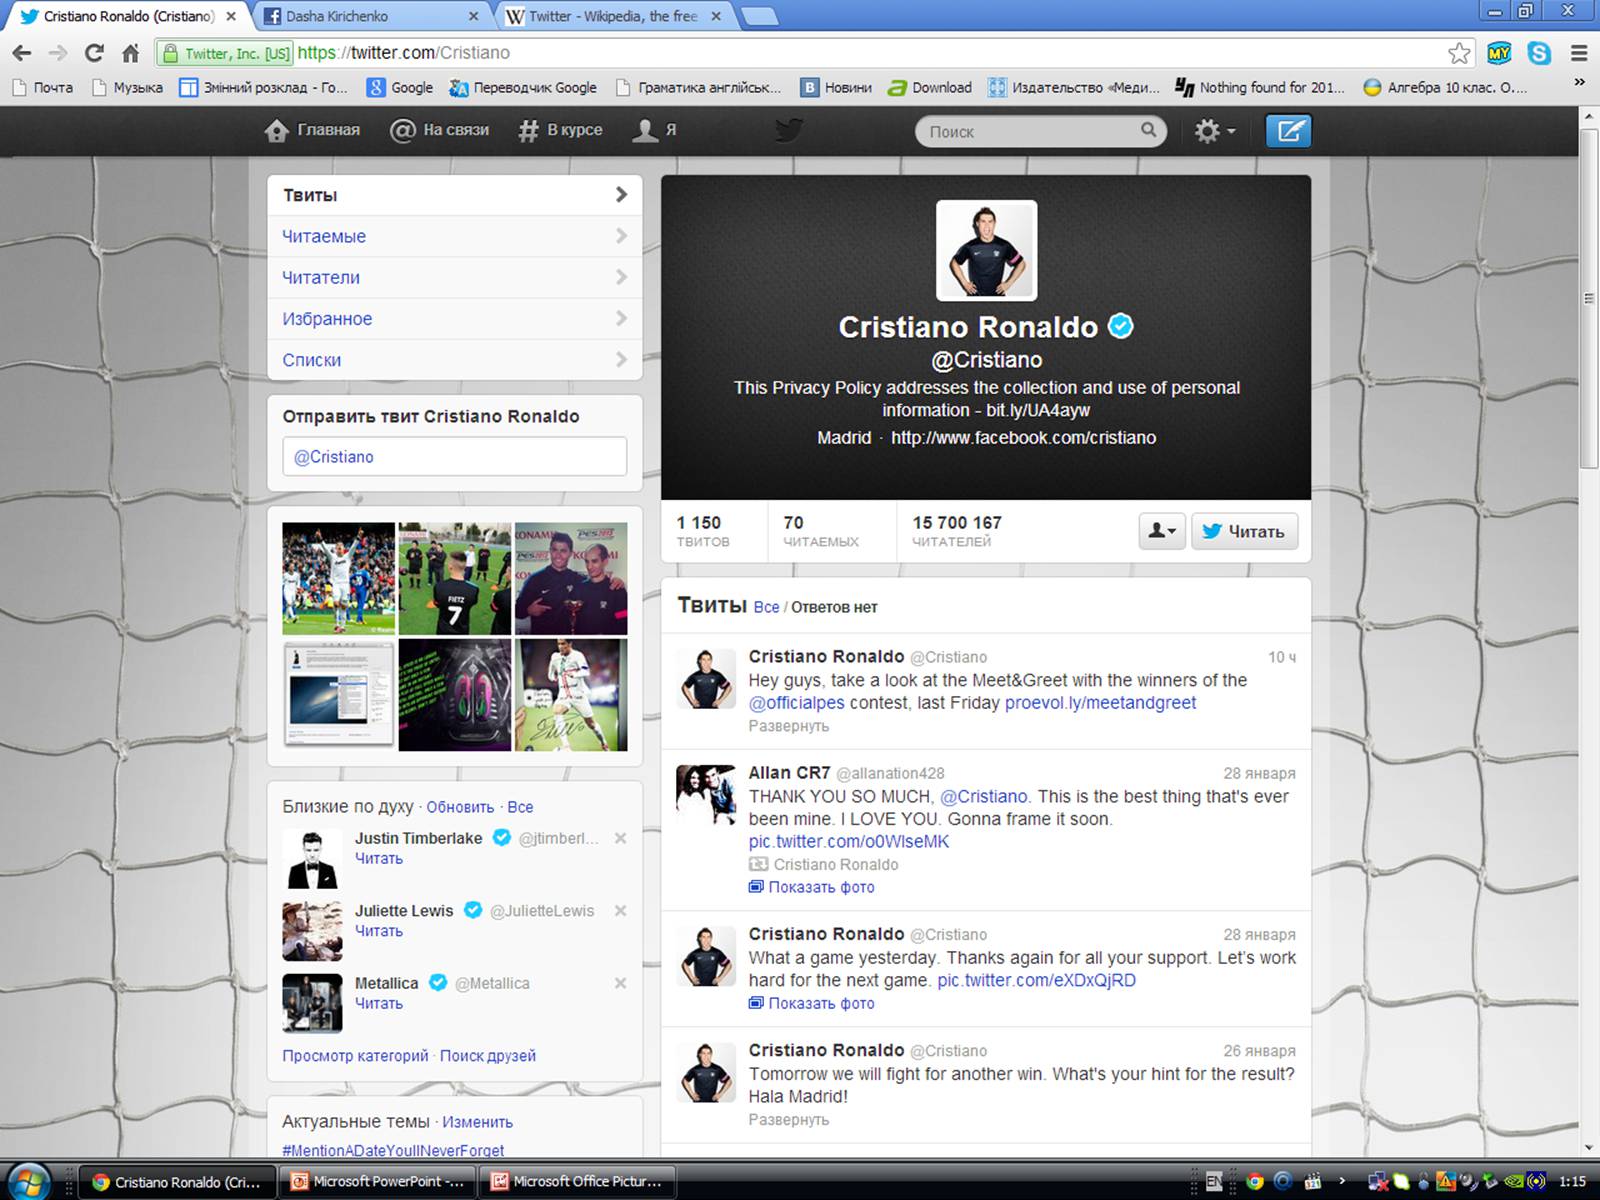
Task: Click Изменить trending topics link
Action: [x=477, y=1122]
